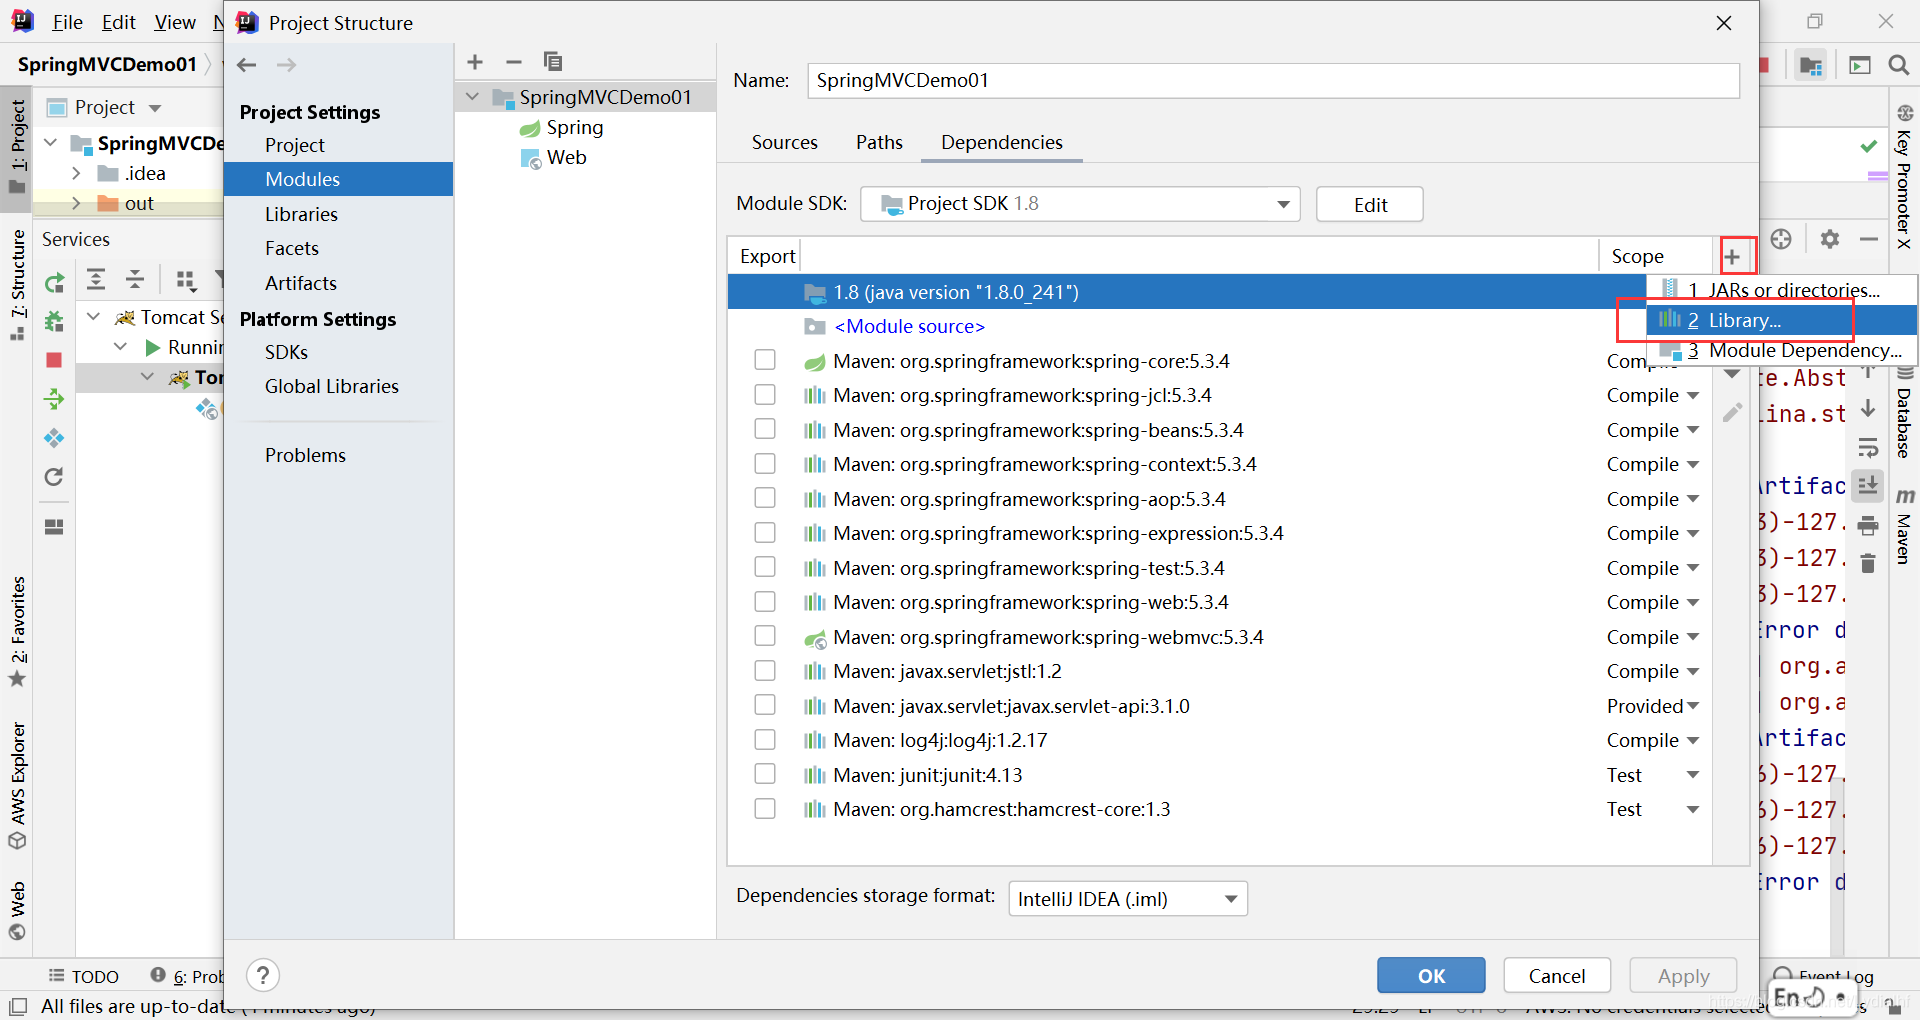
Task: Remove selected module with minus icon
Action: 514,62
